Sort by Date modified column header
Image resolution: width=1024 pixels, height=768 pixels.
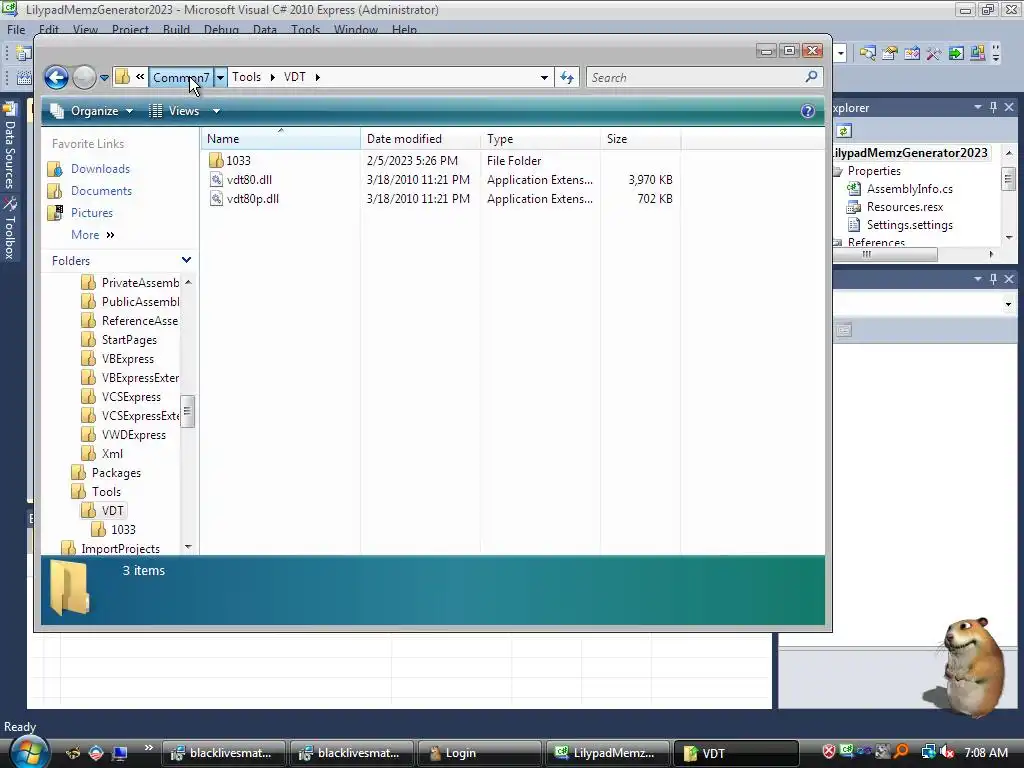click(420, 138)
